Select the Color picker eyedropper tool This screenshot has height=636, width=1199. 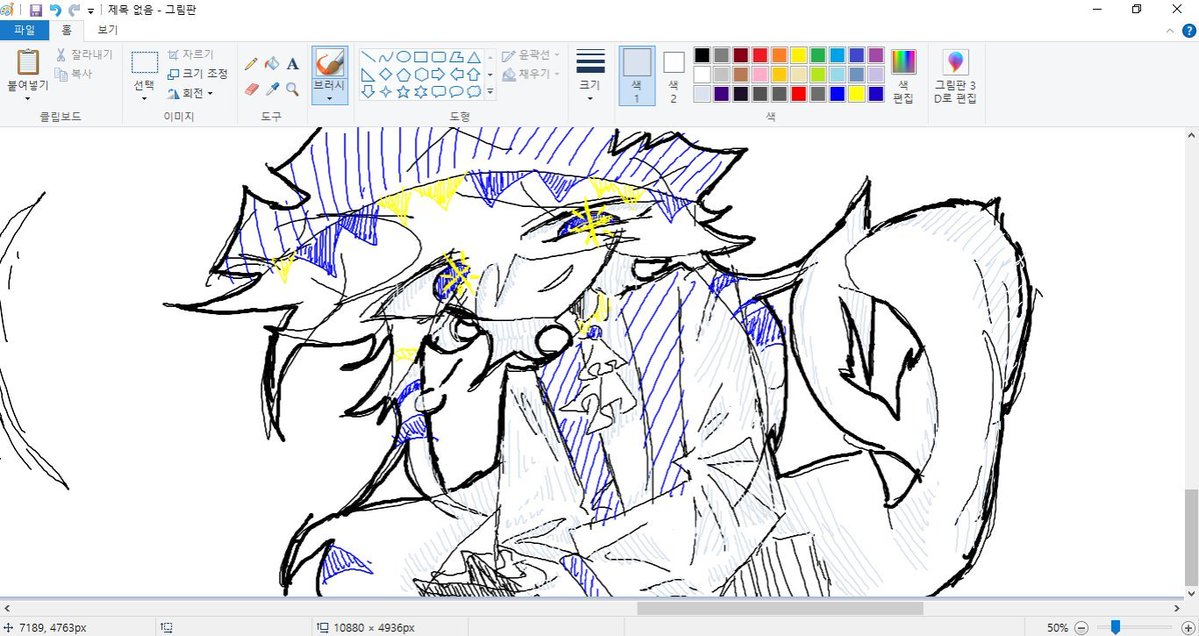click(x=271, y=89)
